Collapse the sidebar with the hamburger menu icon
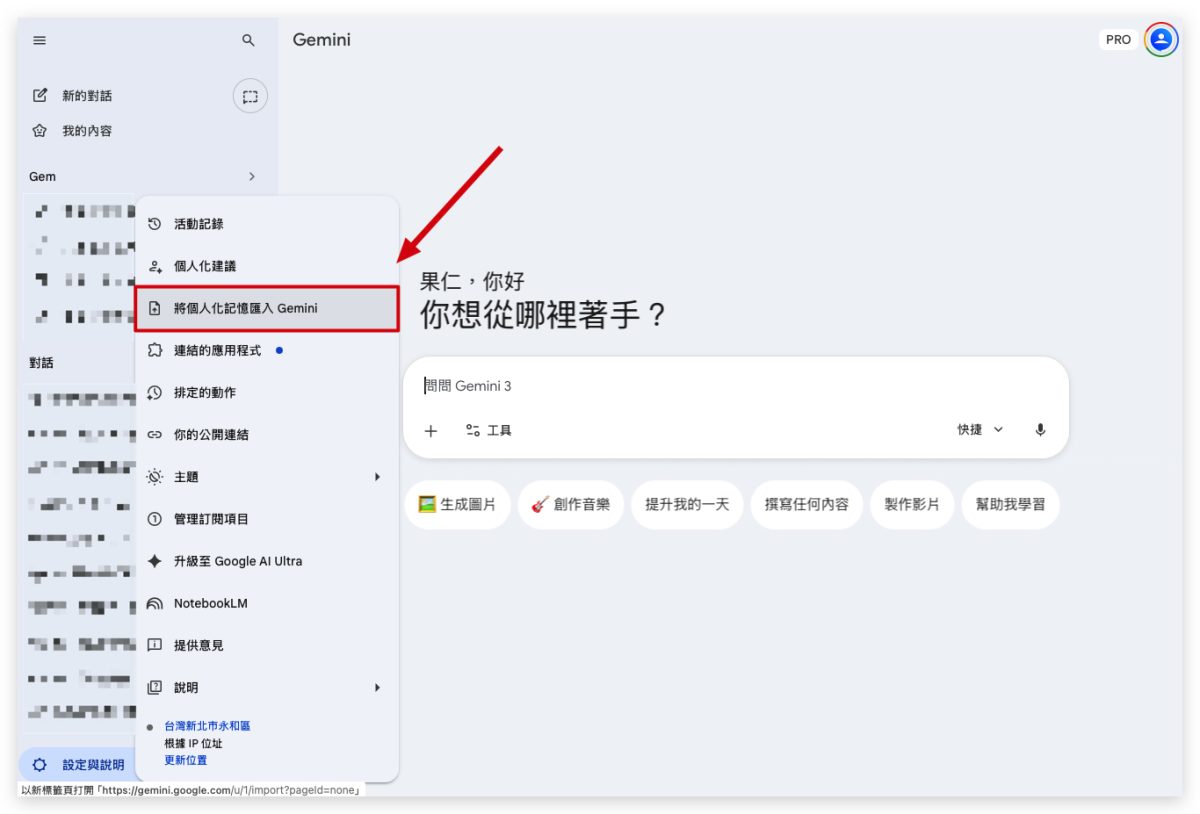This screenshot has width=1200, height=814. point(40,40)
